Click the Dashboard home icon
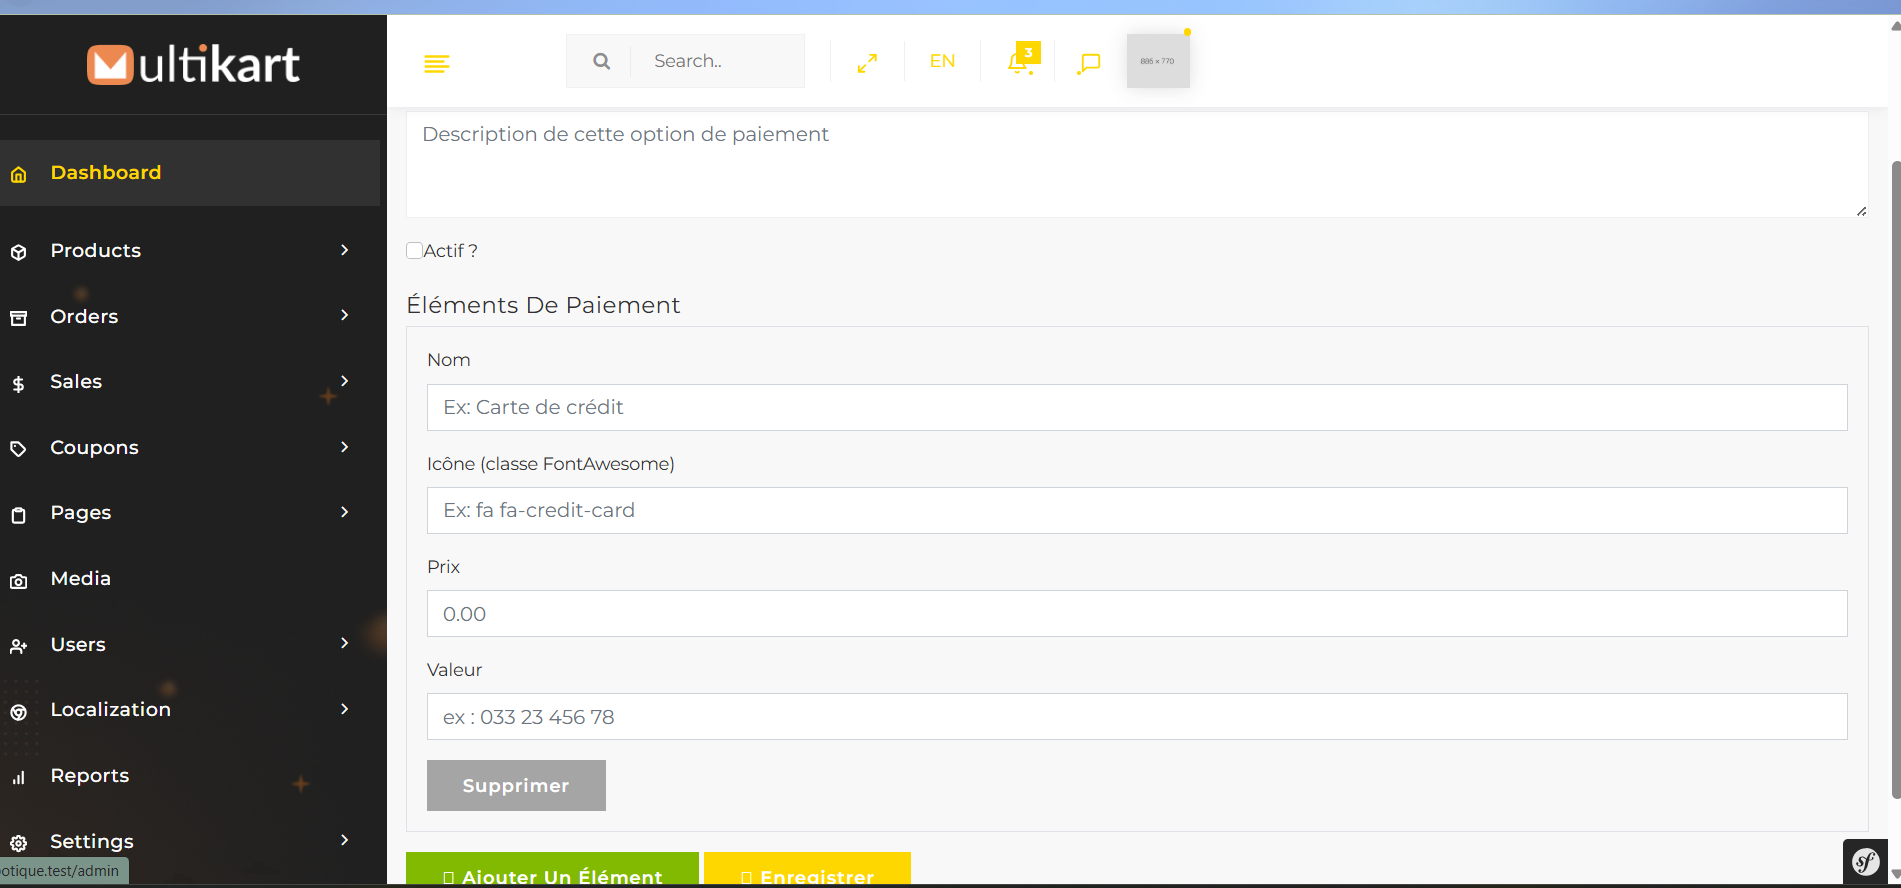 pyautogui.click(x=18, y=175)
